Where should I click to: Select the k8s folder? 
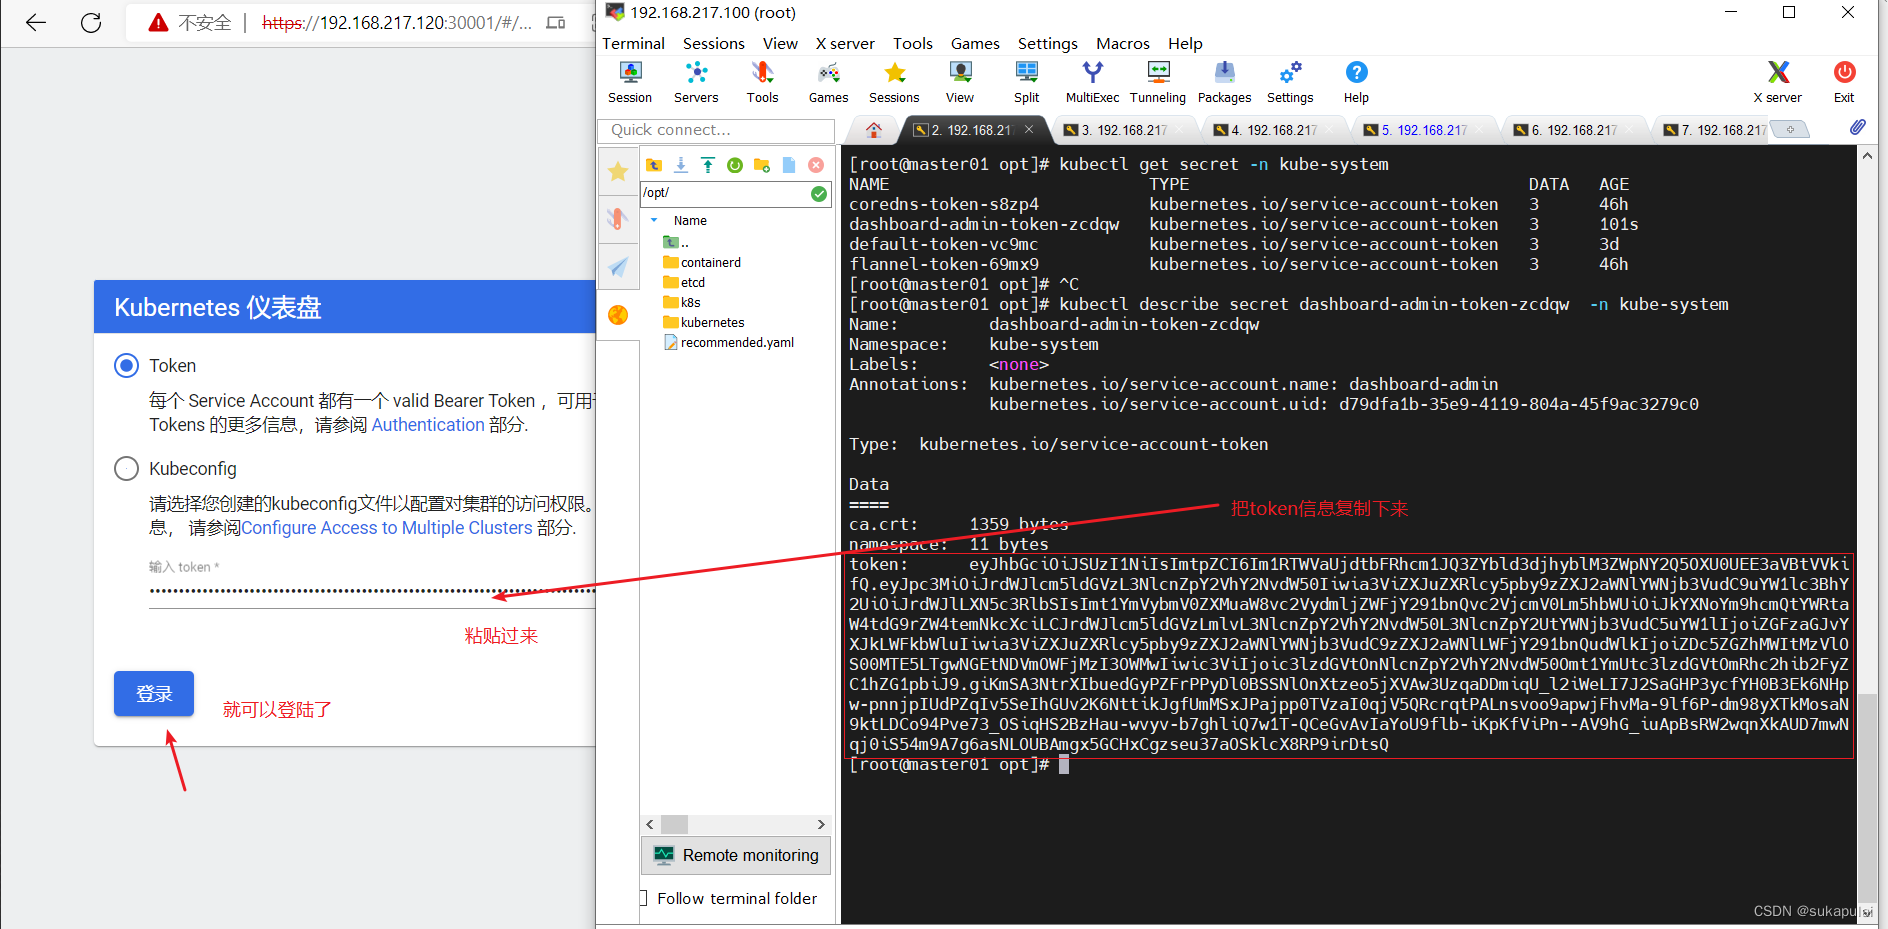pyautogui.click(x=682, y=302)
